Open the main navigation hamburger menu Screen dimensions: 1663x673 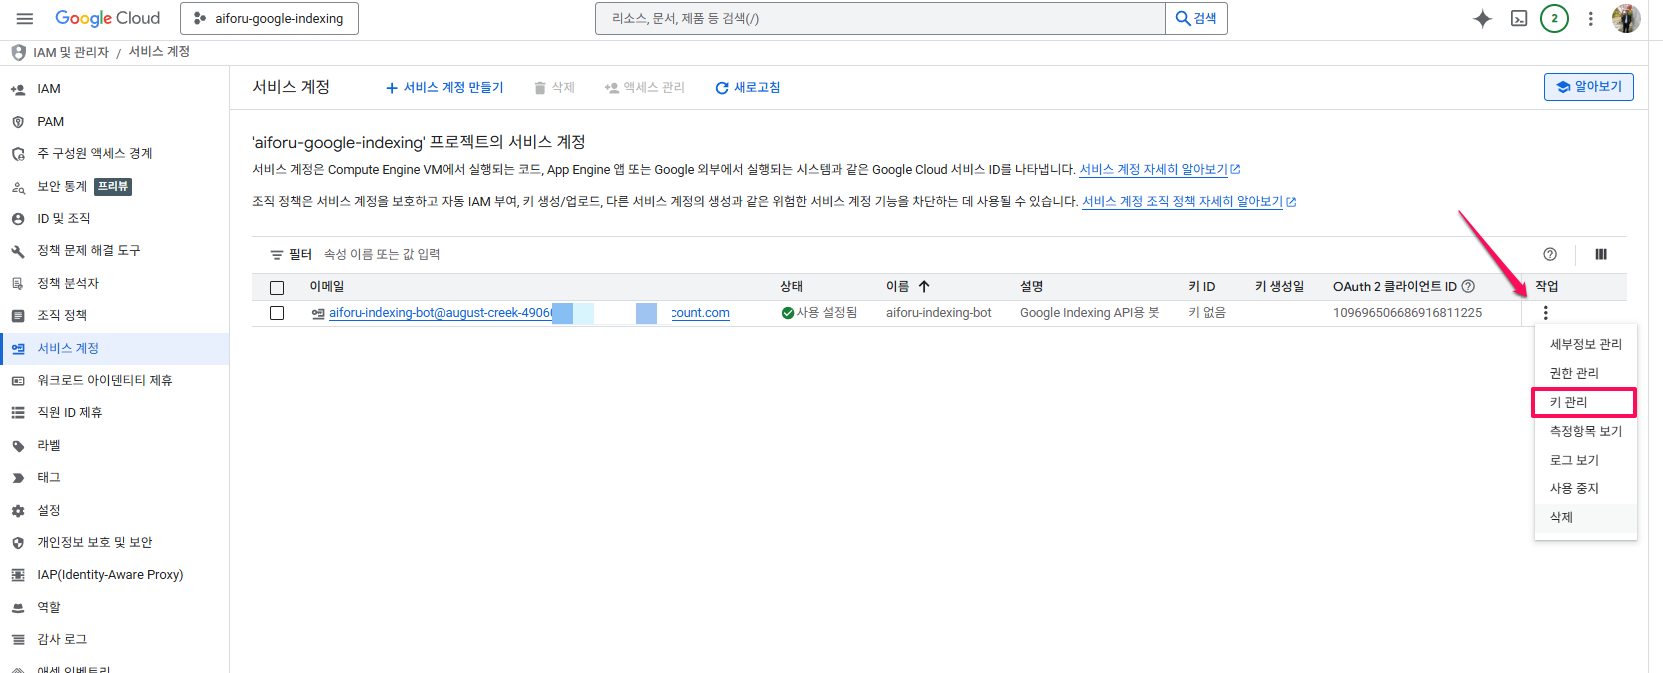point(25,19)
